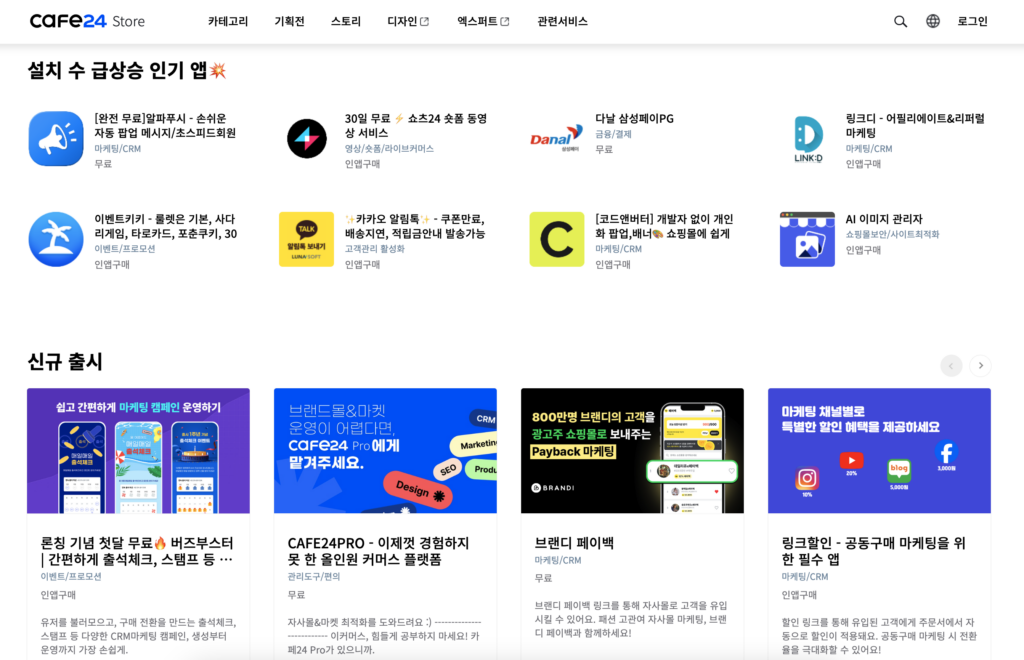Select 마케팅/CRM category under 링크할인 card
Screen dimensions: 1024x660
[x=805, y=576]
